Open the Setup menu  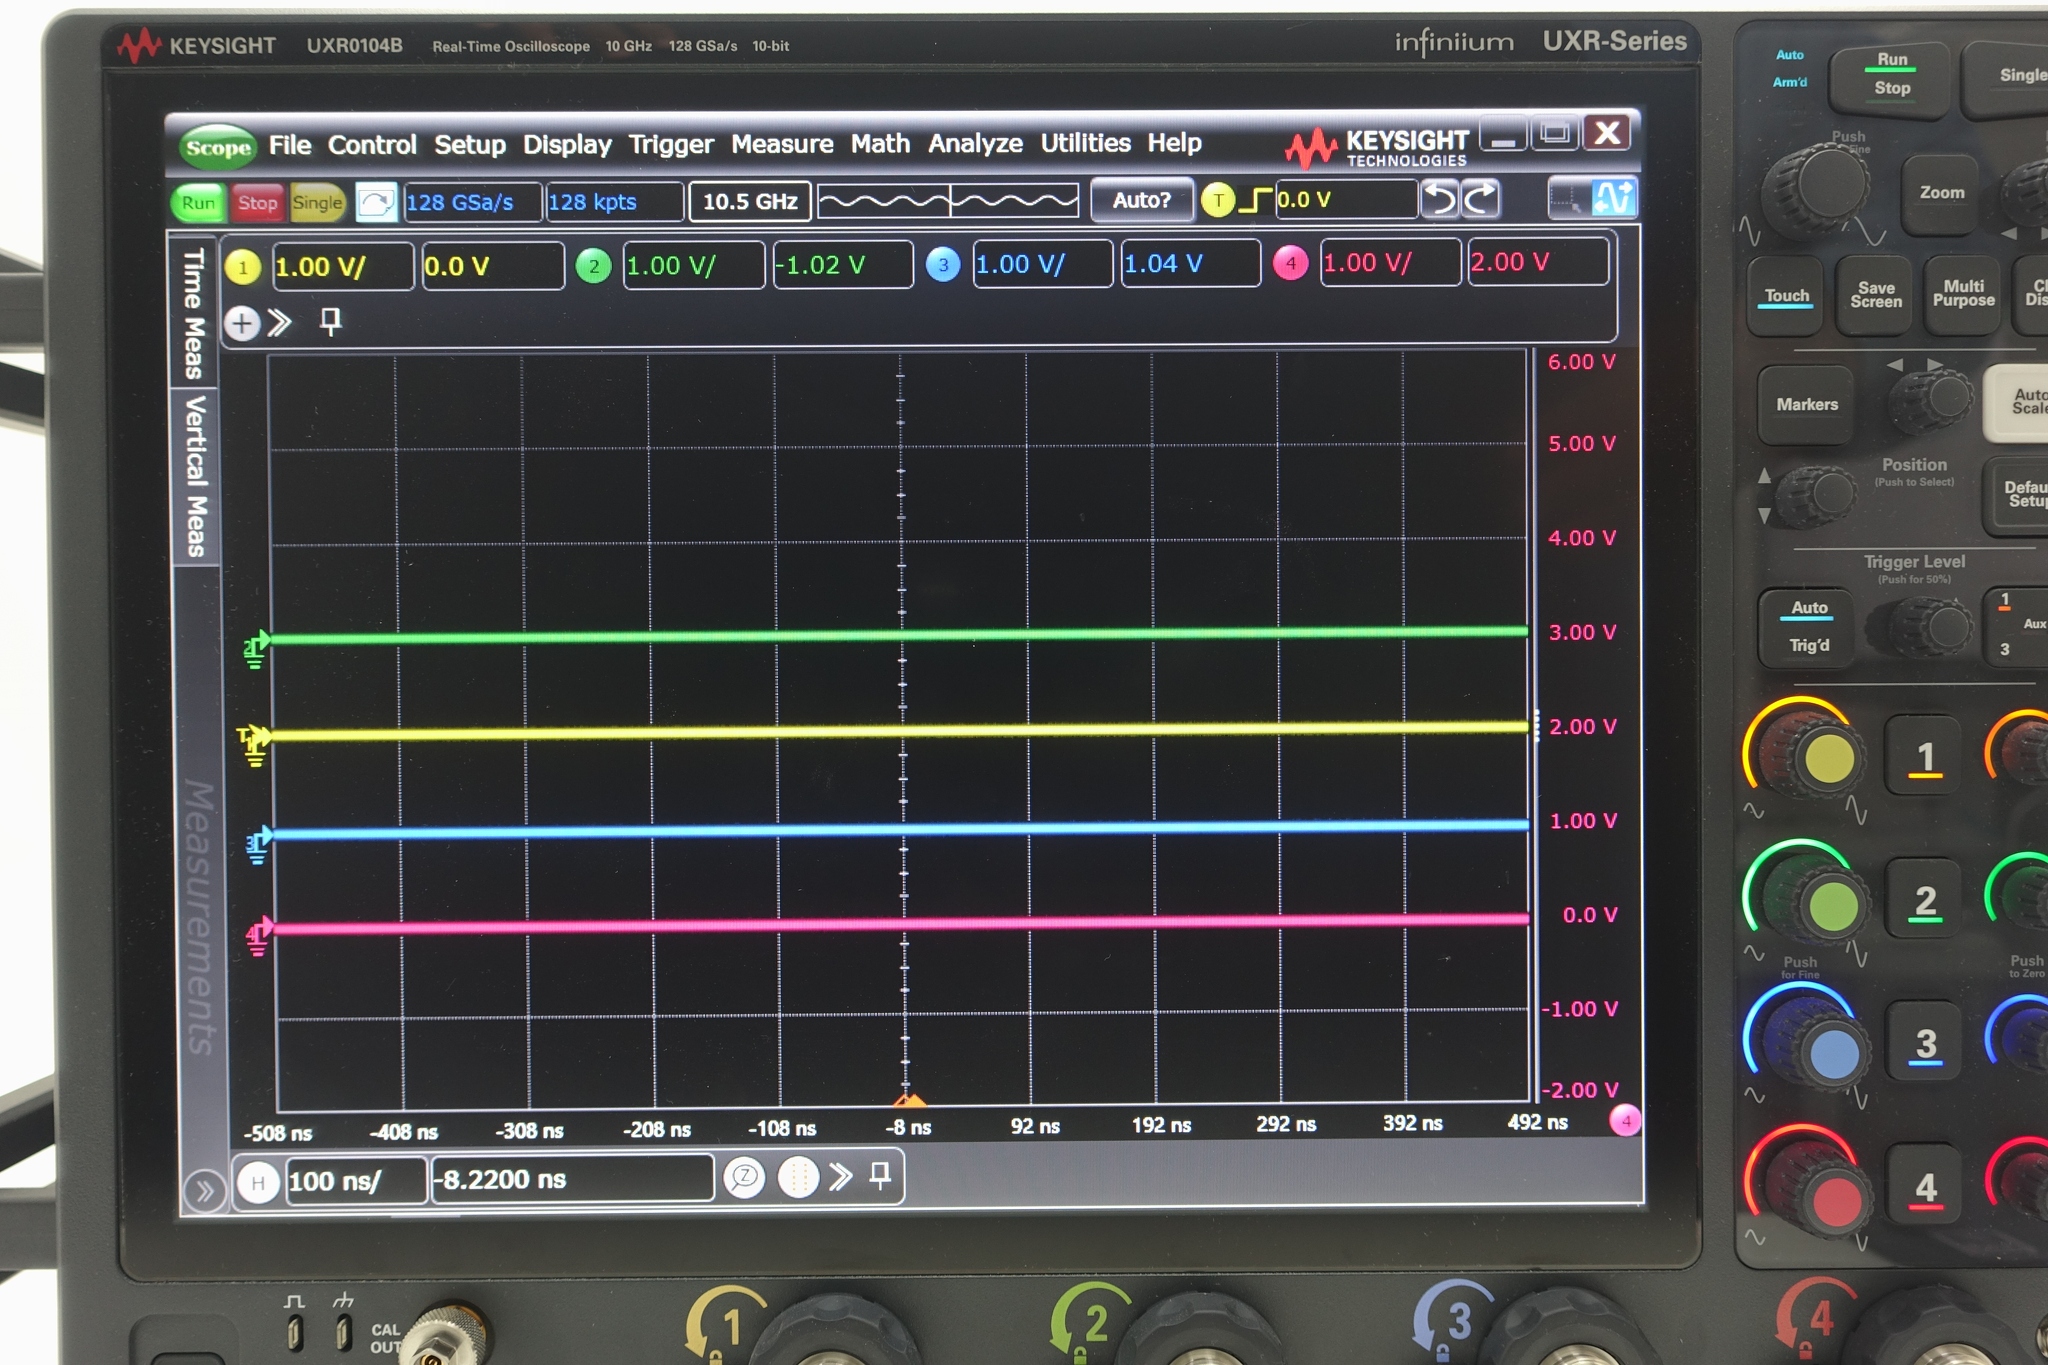click(x=470, y=145)
